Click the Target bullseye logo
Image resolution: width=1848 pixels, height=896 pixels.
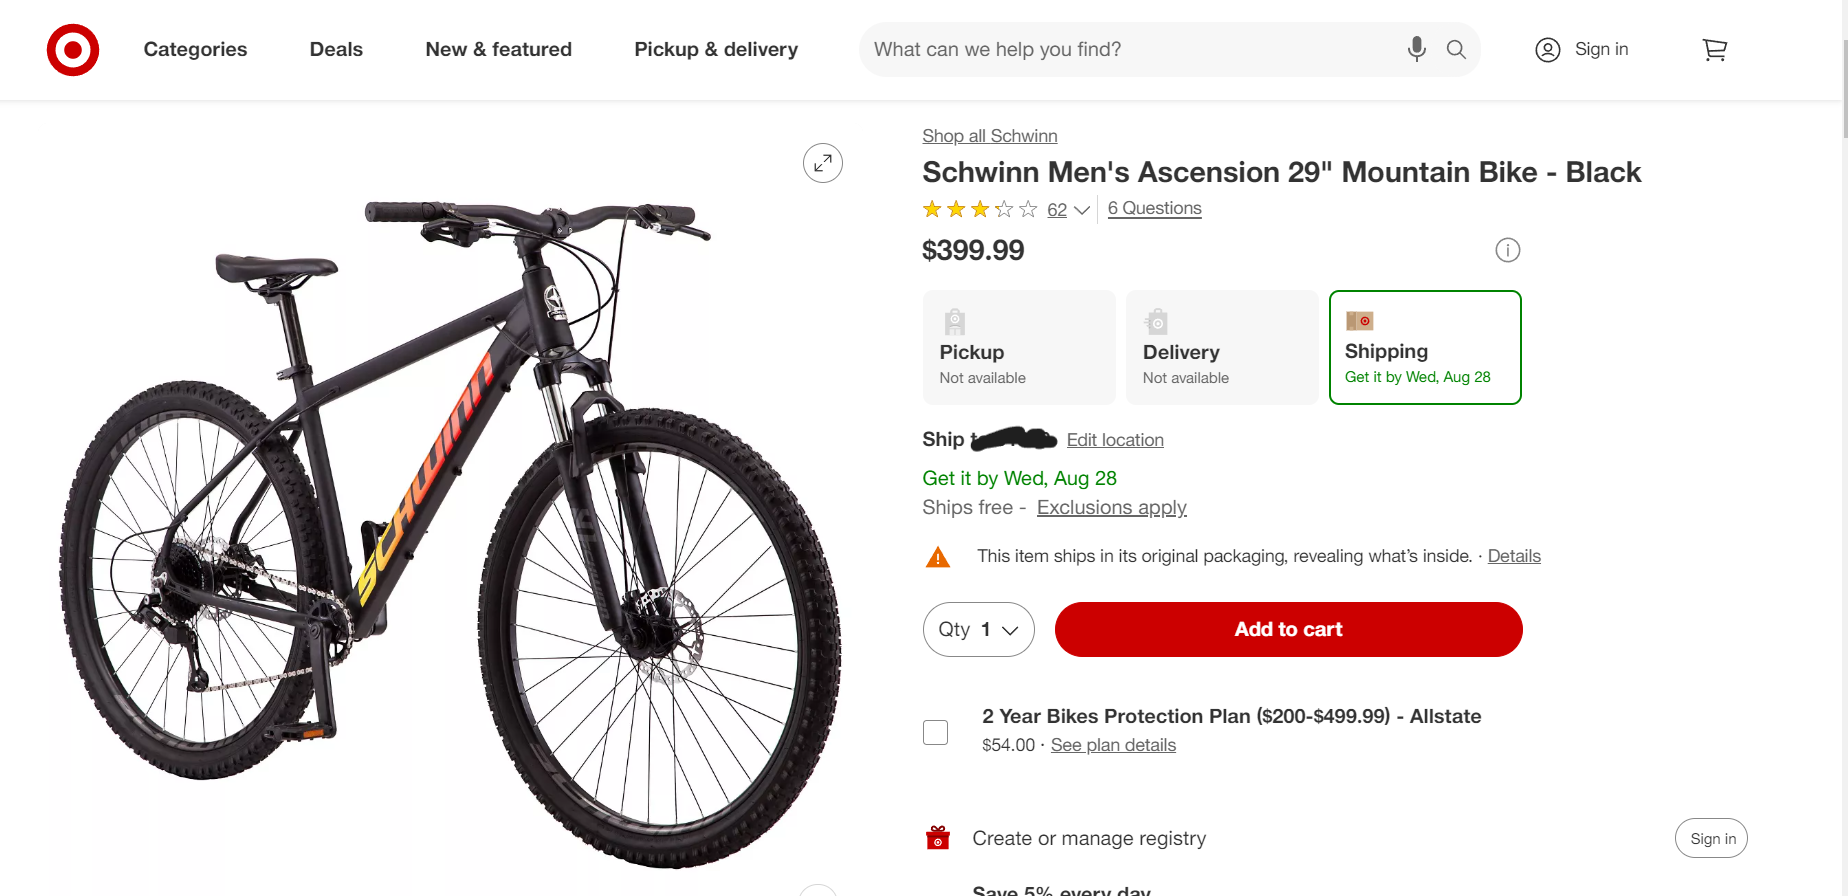(x=73, y=50)
